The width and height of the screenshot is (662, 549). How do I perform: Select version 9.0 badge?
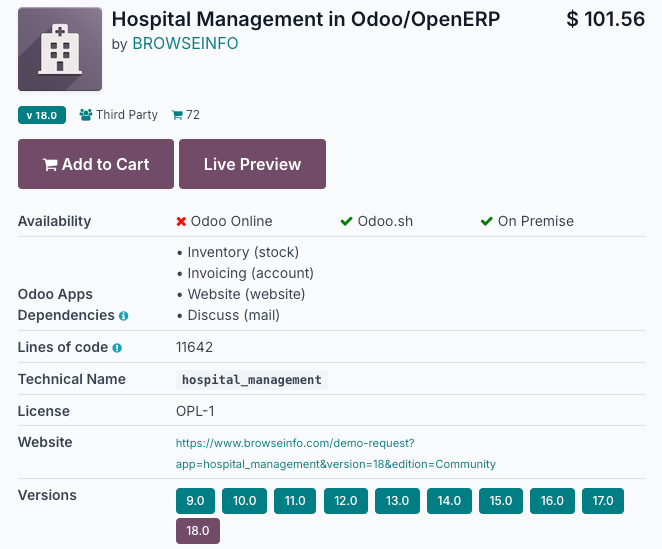195,501
